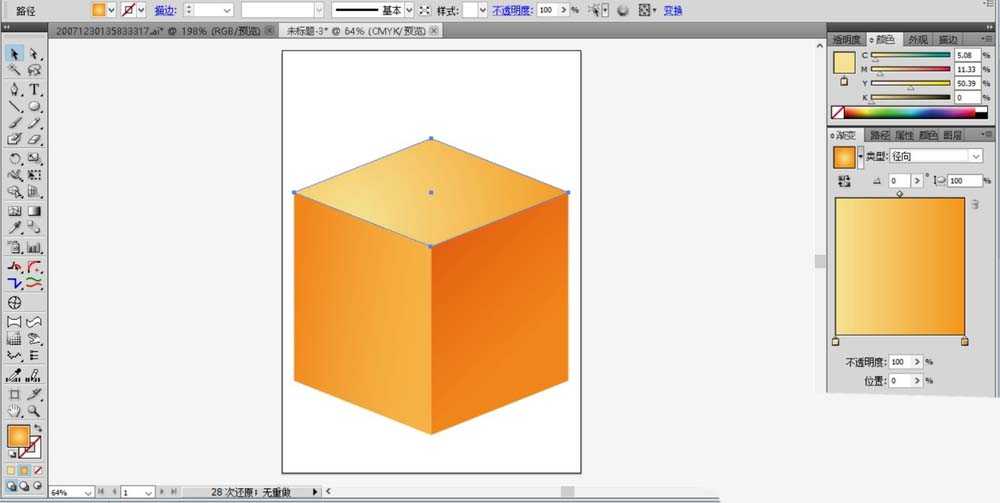Open the 样式 style dropdown

coord(482,10)
